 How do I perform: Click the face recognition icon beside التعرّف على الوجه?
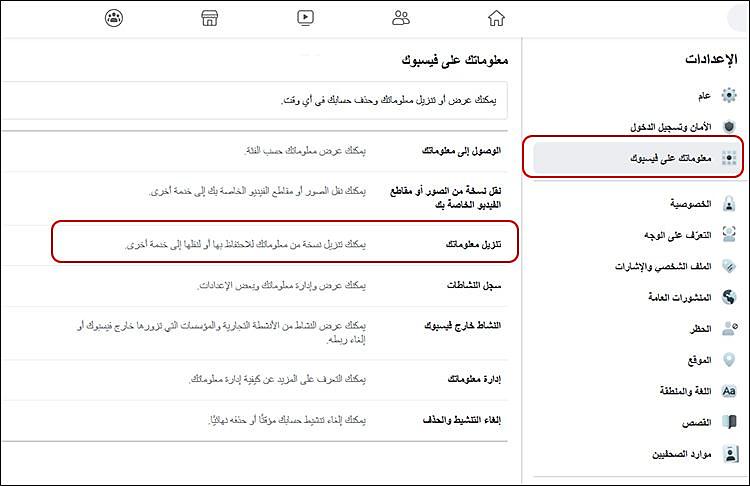point(728,235)
